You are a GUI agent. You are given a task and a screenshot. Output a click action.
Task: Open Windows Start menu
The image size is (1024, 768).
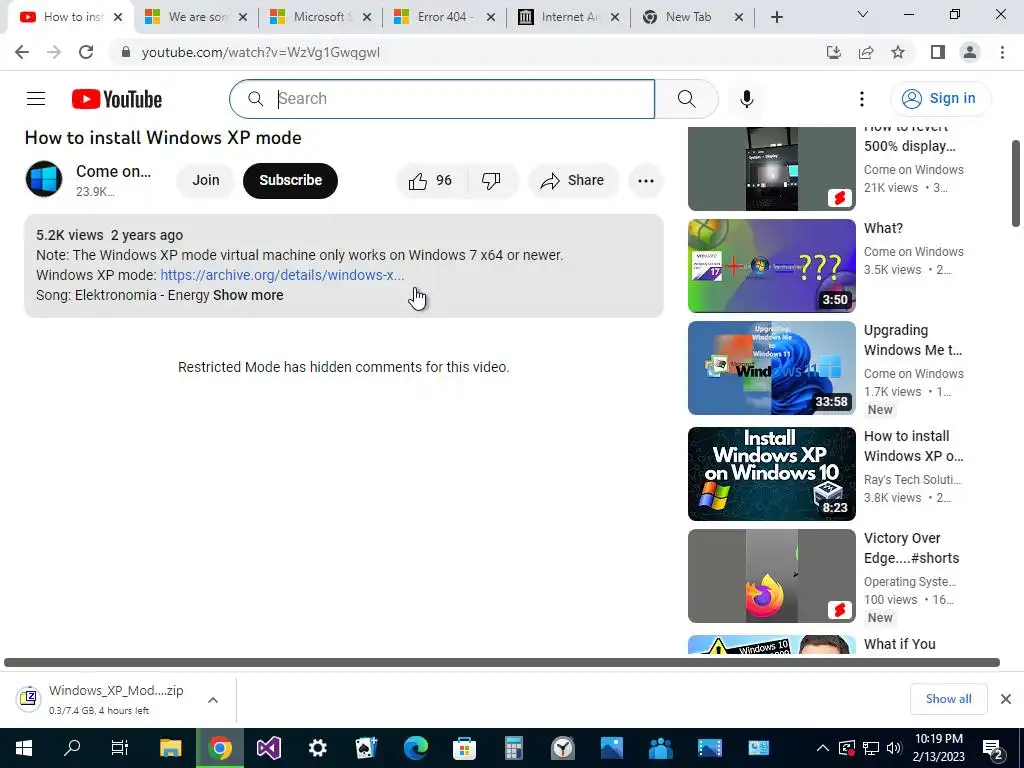(x=24, y=748)
